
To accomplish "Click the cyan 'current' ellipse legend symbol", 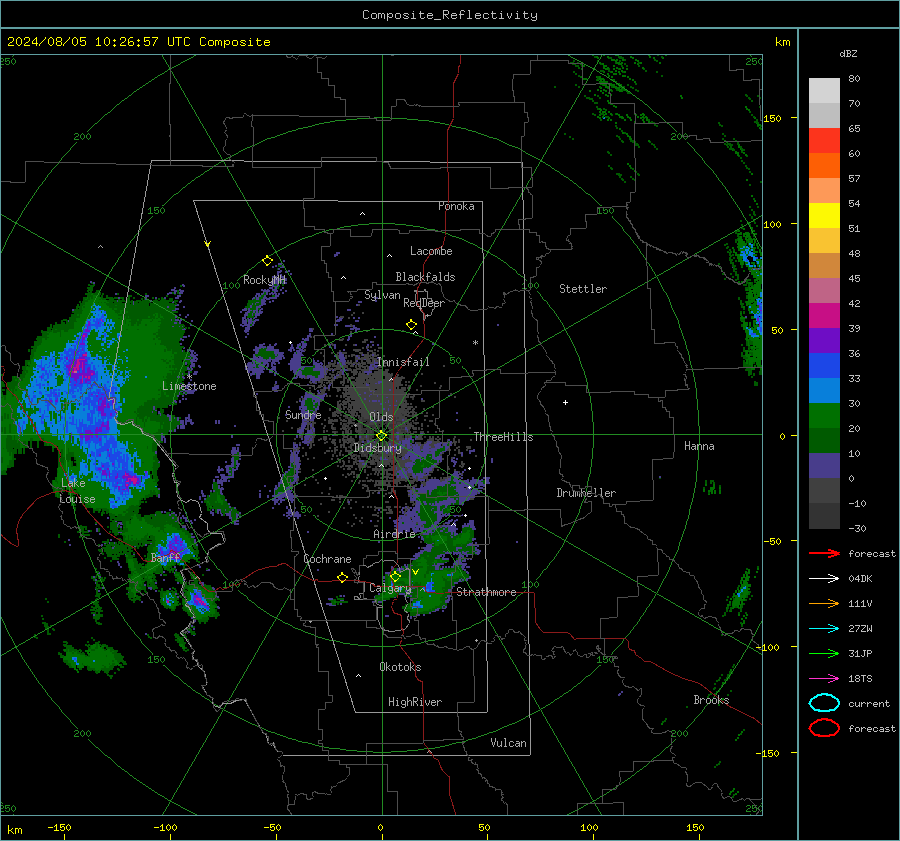I will [824, 703].
